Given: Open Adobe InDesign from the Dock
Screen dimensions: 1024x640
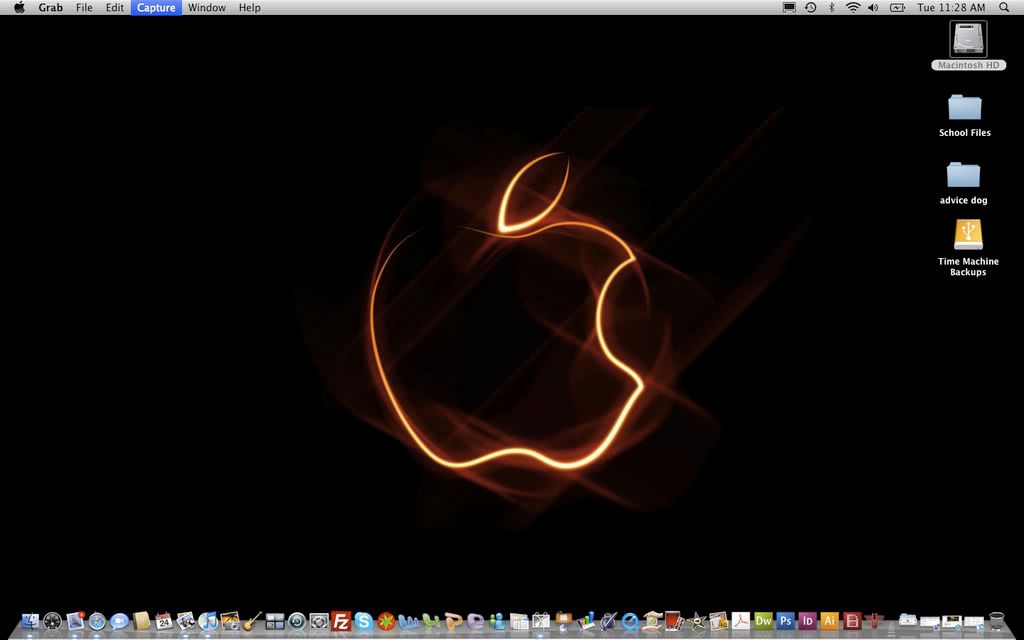Looking at the screenshot, I should 807,621.
